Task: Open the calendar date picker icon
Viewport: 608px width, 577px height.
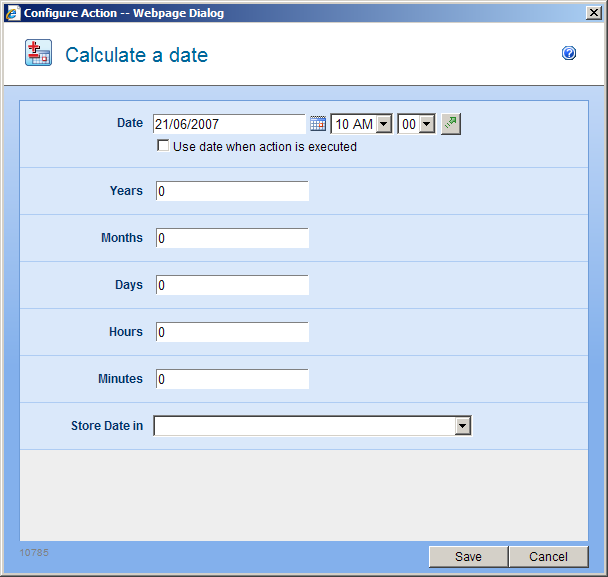Action: click(318, 124)
